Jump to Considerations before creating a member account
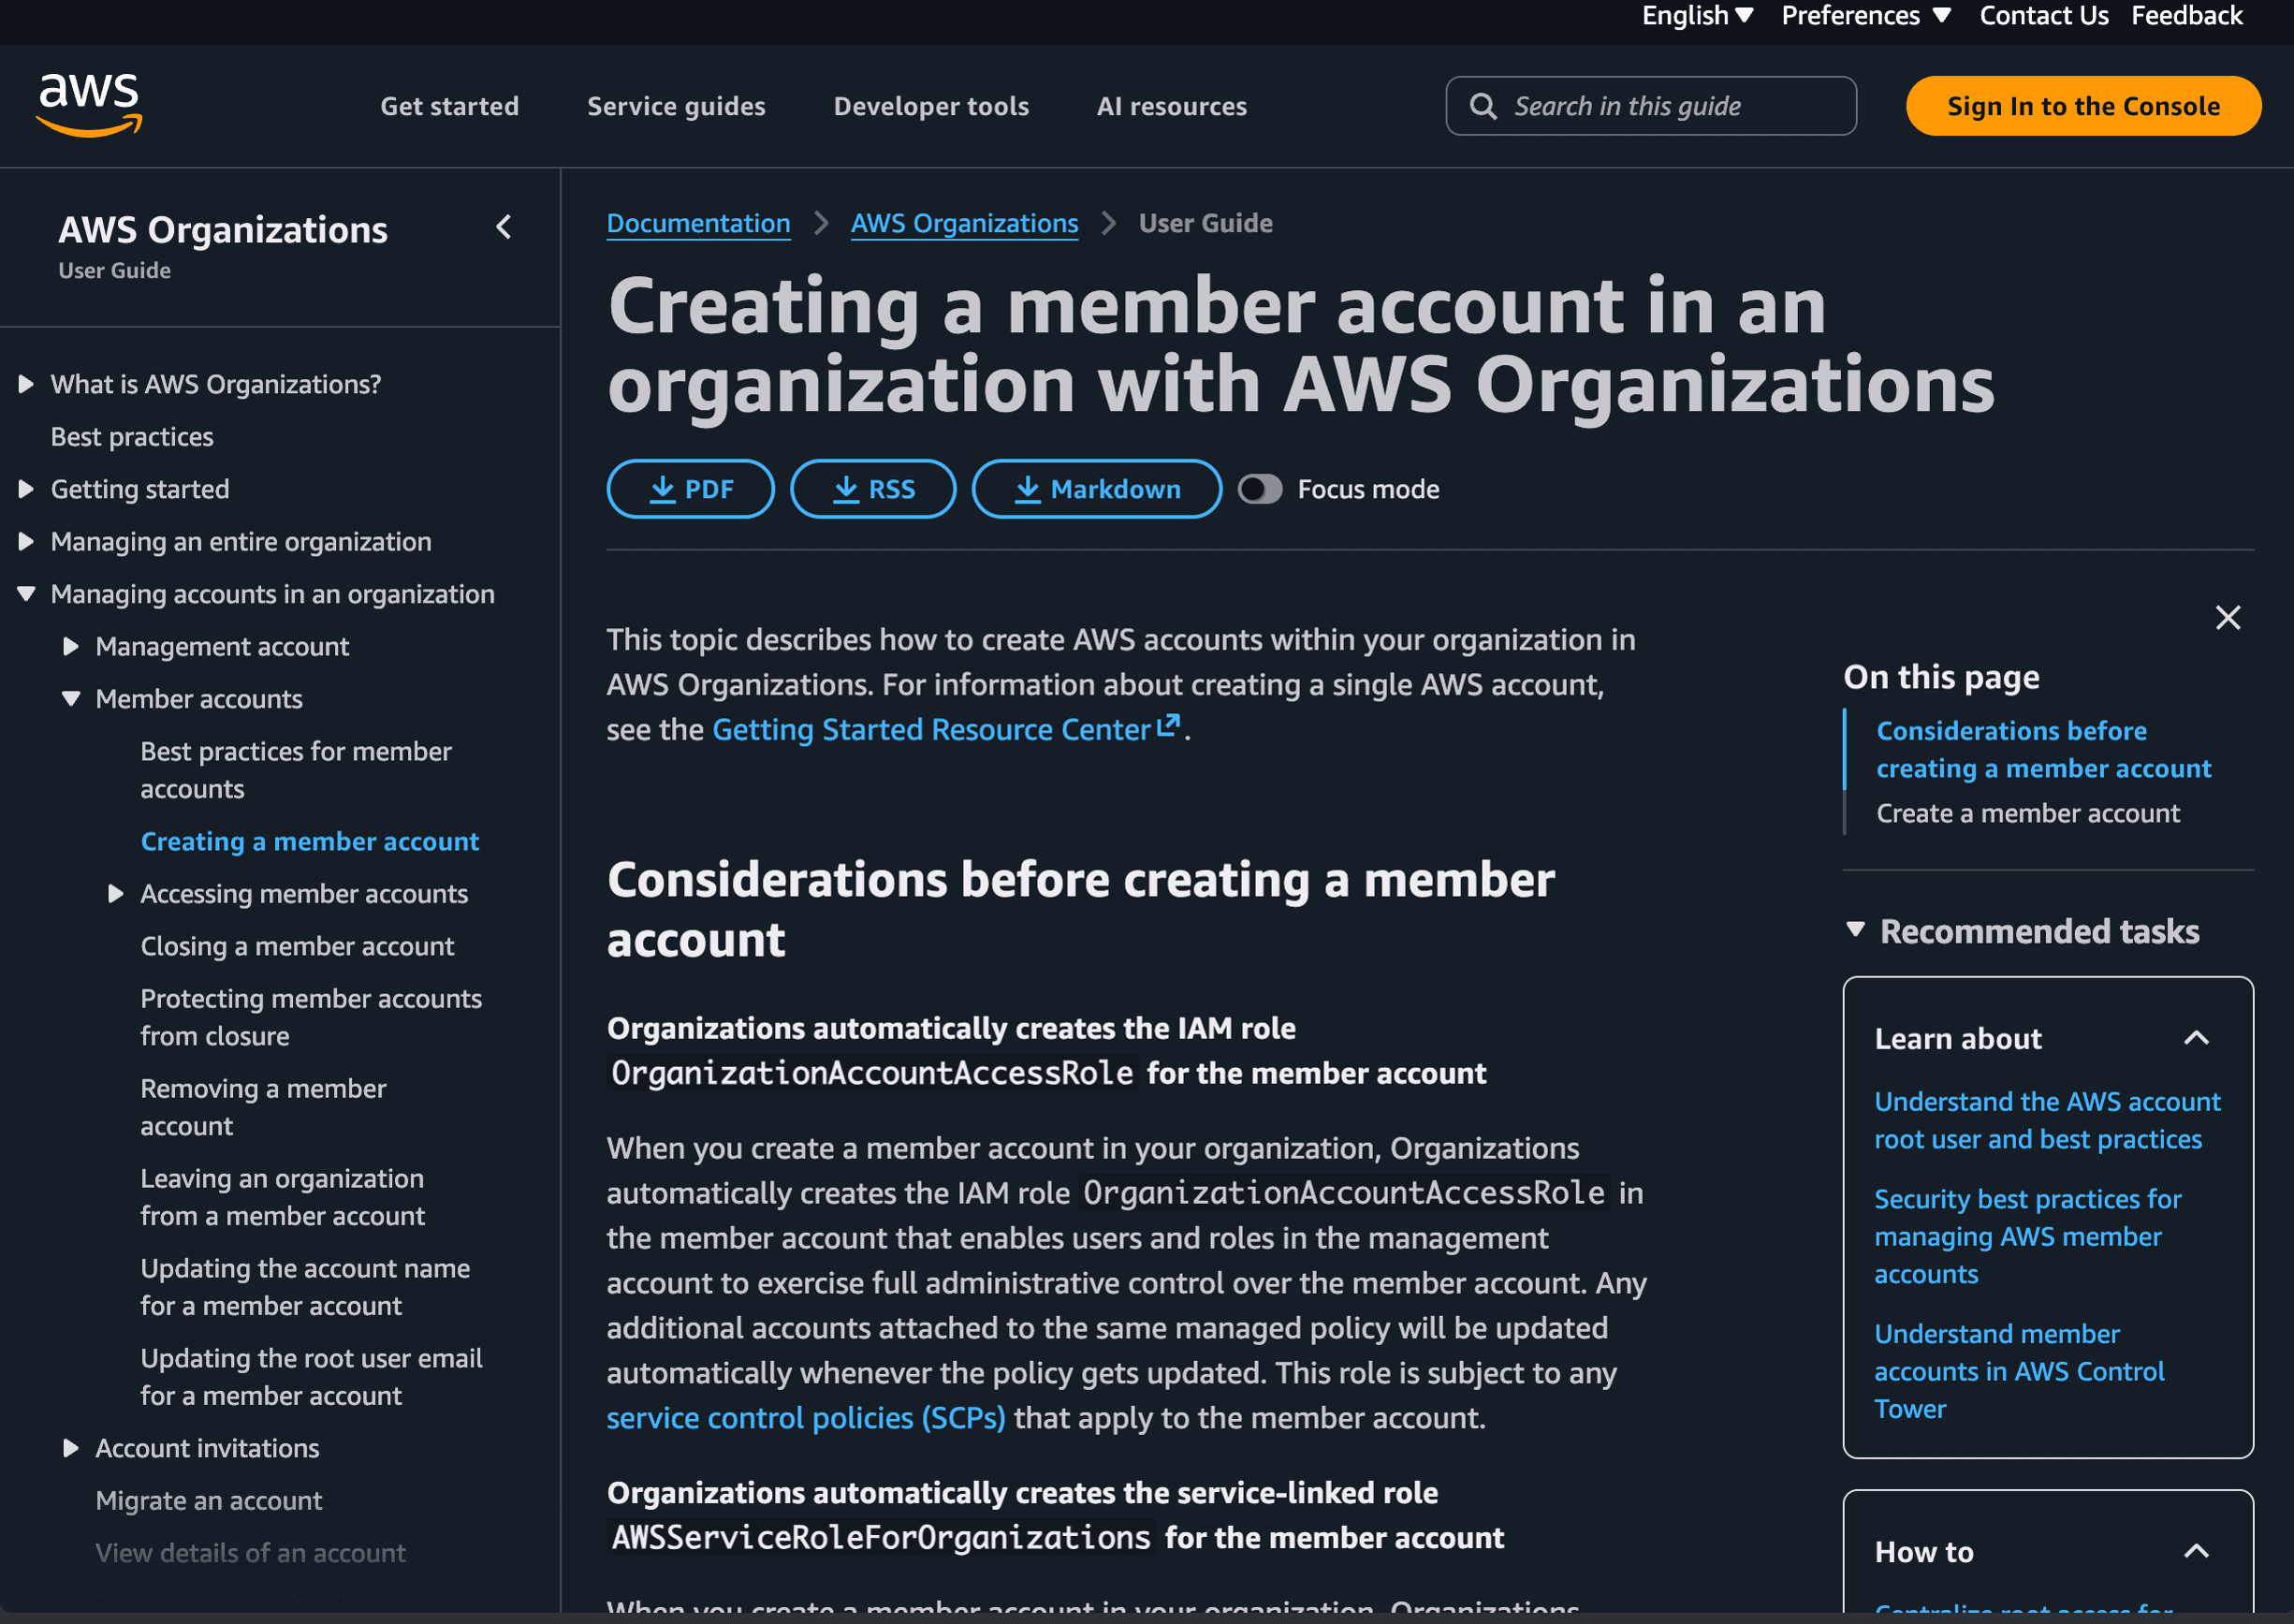This screenshot has height=1624, width=2294. pyautogui.click(x=2043, y=749)
